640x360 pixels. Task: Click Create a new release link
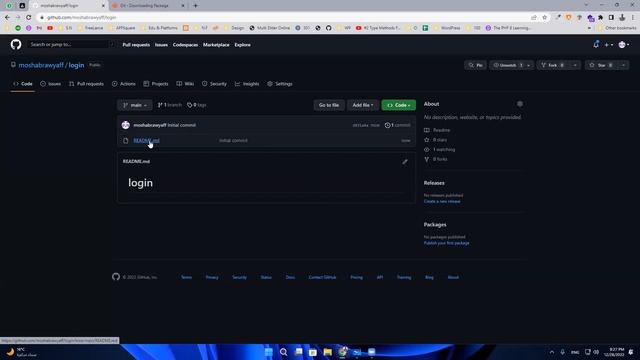[x=442, y=201]
